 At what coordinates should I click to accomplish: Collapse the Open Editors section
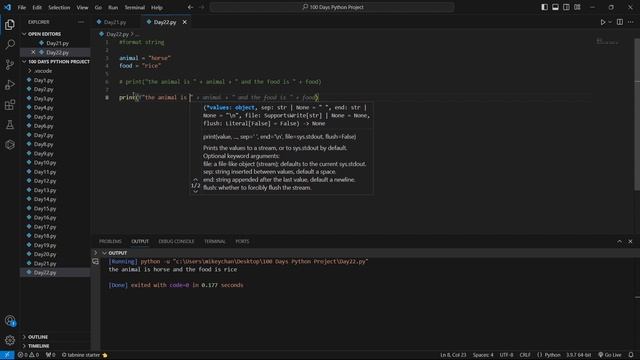click(24, 34)
